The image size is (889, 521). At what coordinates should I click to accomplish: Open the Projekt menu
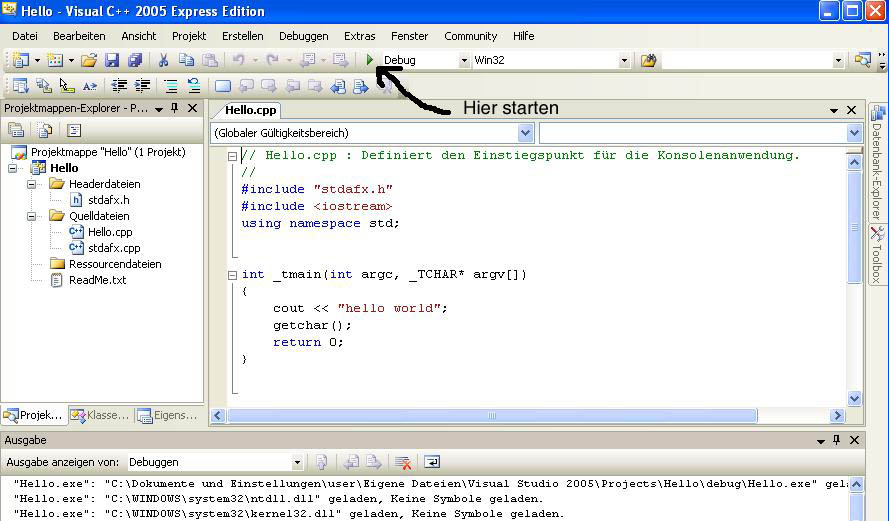(189, 36)
